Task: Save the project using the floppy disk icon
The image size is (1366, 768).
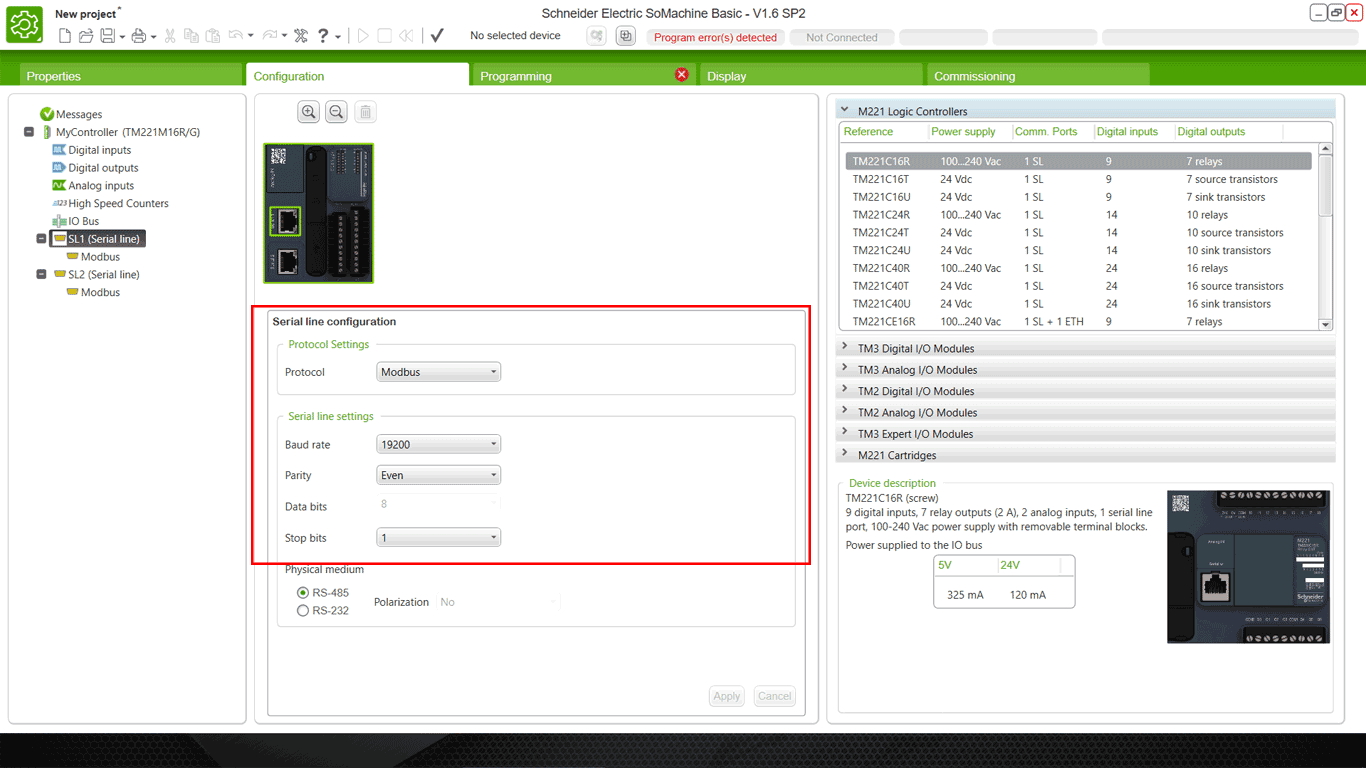Action: coord(107,36)
